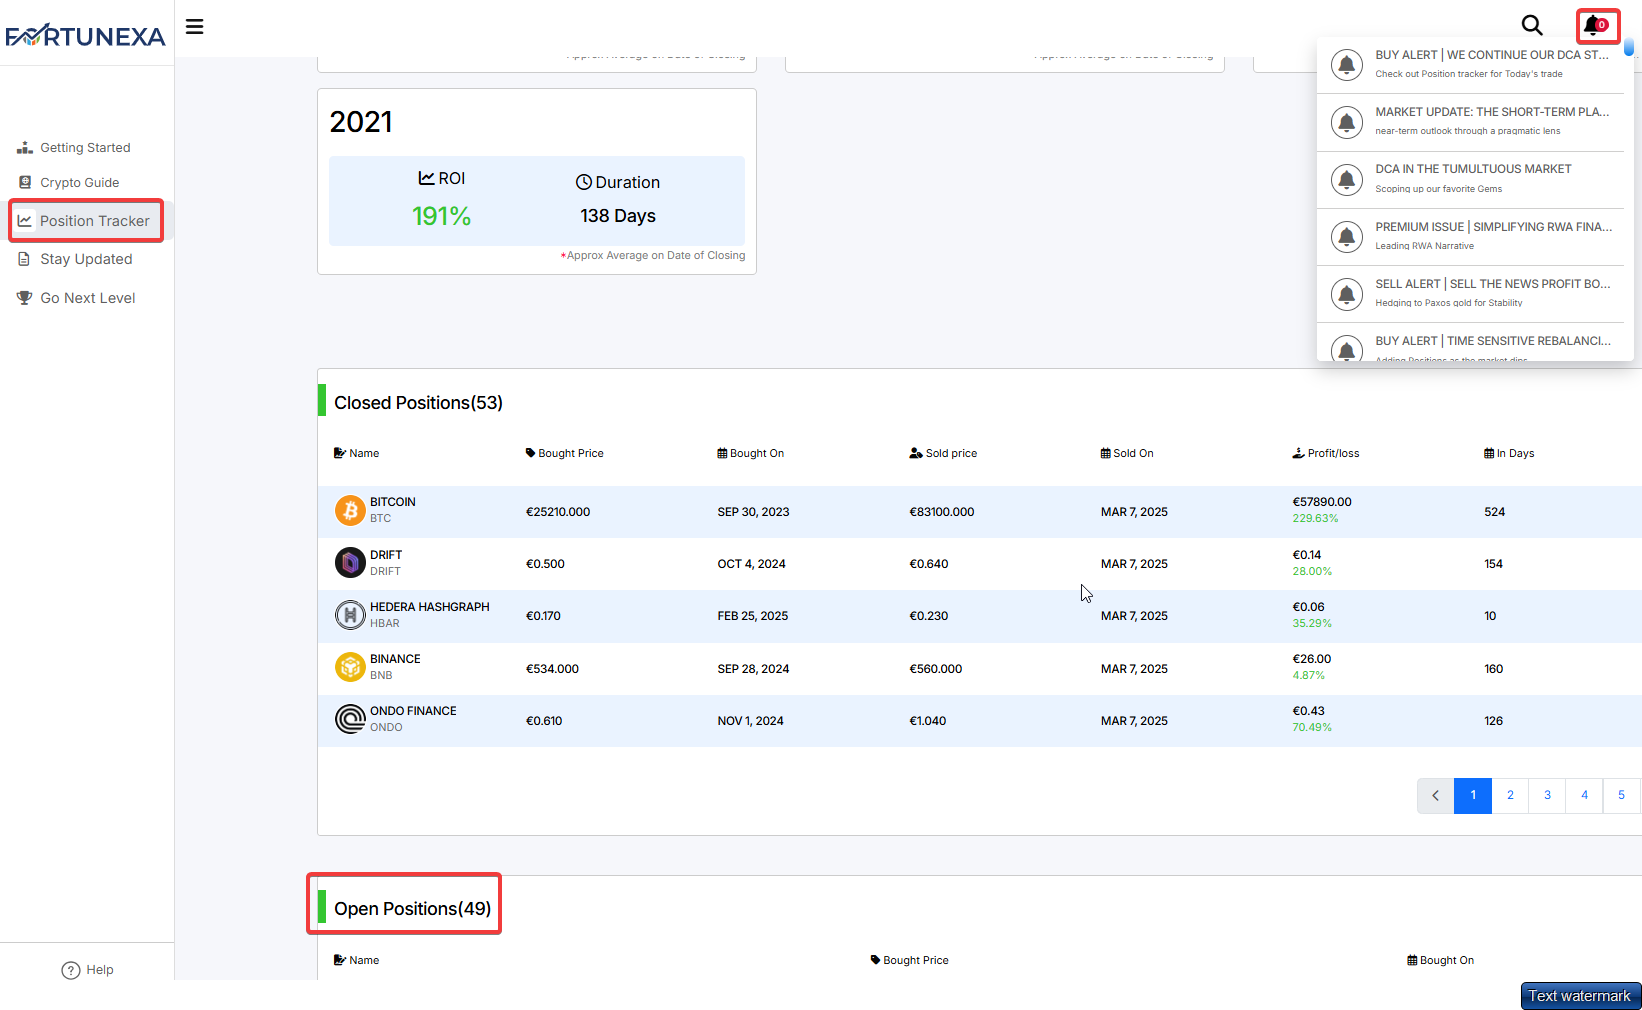Screen dimensions: 1642x1010
Task: Open PREMIUM ISSUE RWA notification
Action: [x=1471, y=237]
